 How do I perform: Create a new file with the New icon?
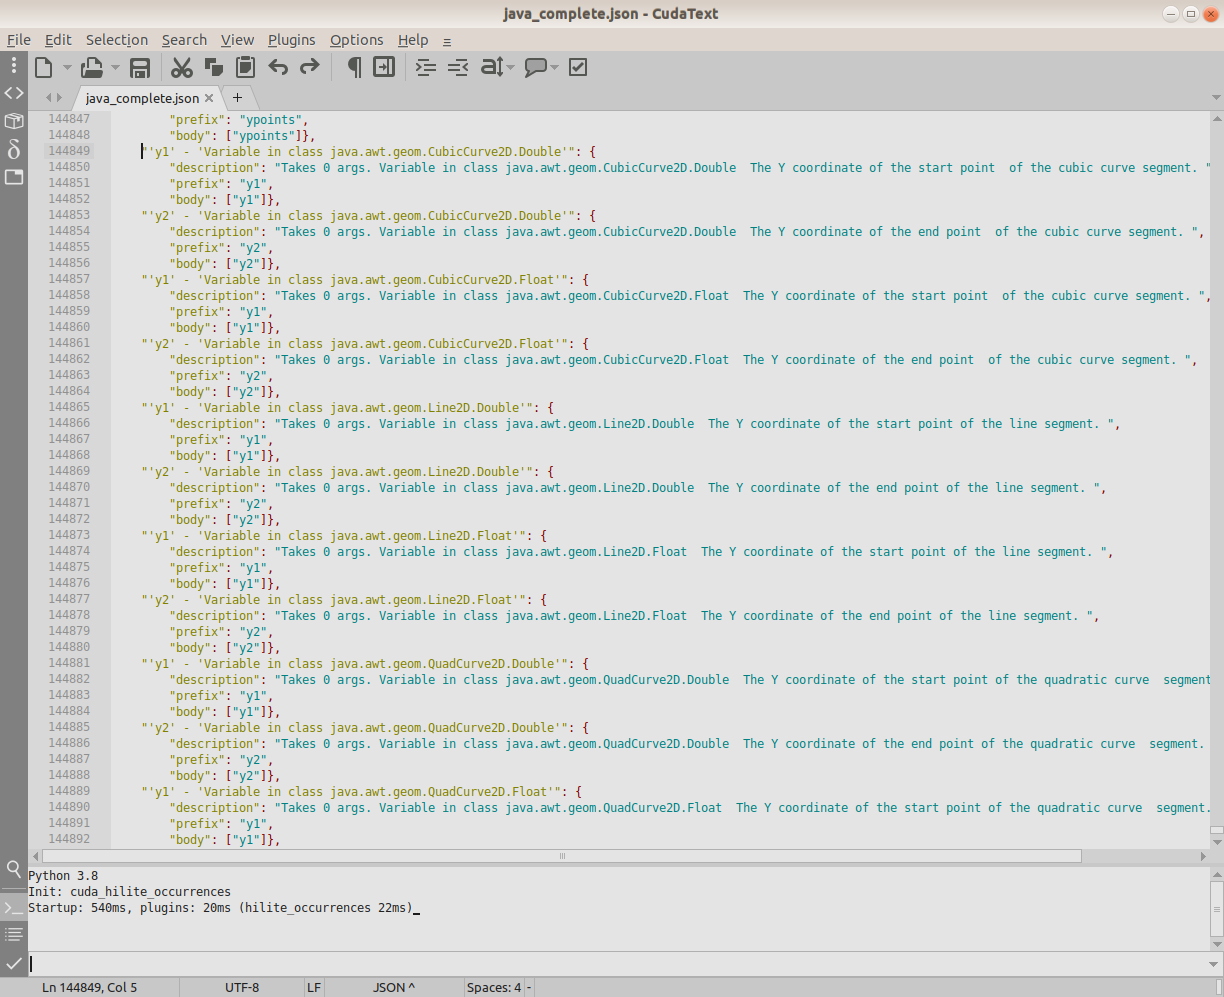pos(43,67)
